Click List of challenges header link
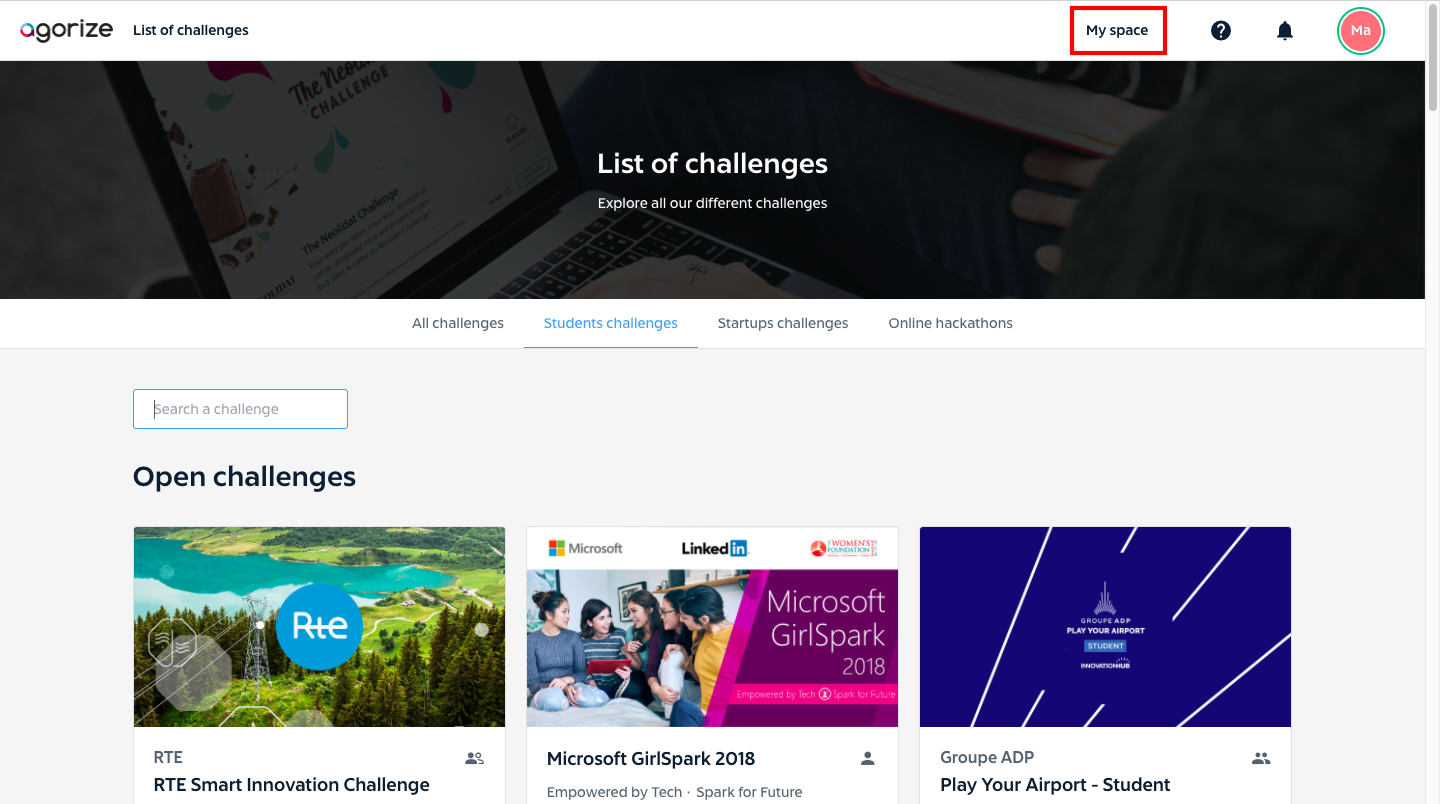Screen dimensions: 1440x804 191,30
